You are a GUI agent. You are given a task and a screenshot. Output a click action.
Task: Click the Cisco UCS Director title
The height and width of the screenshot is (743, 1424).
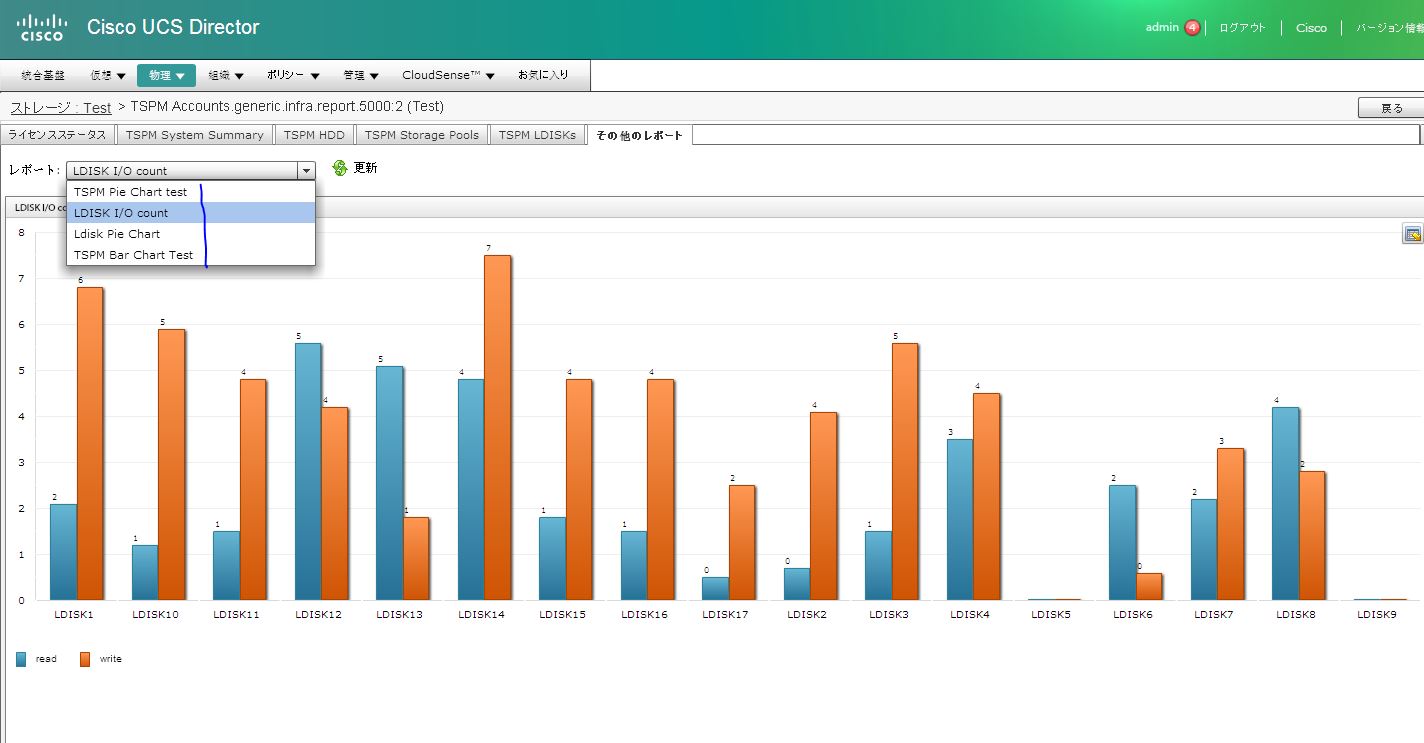click(x=173, y=28)
